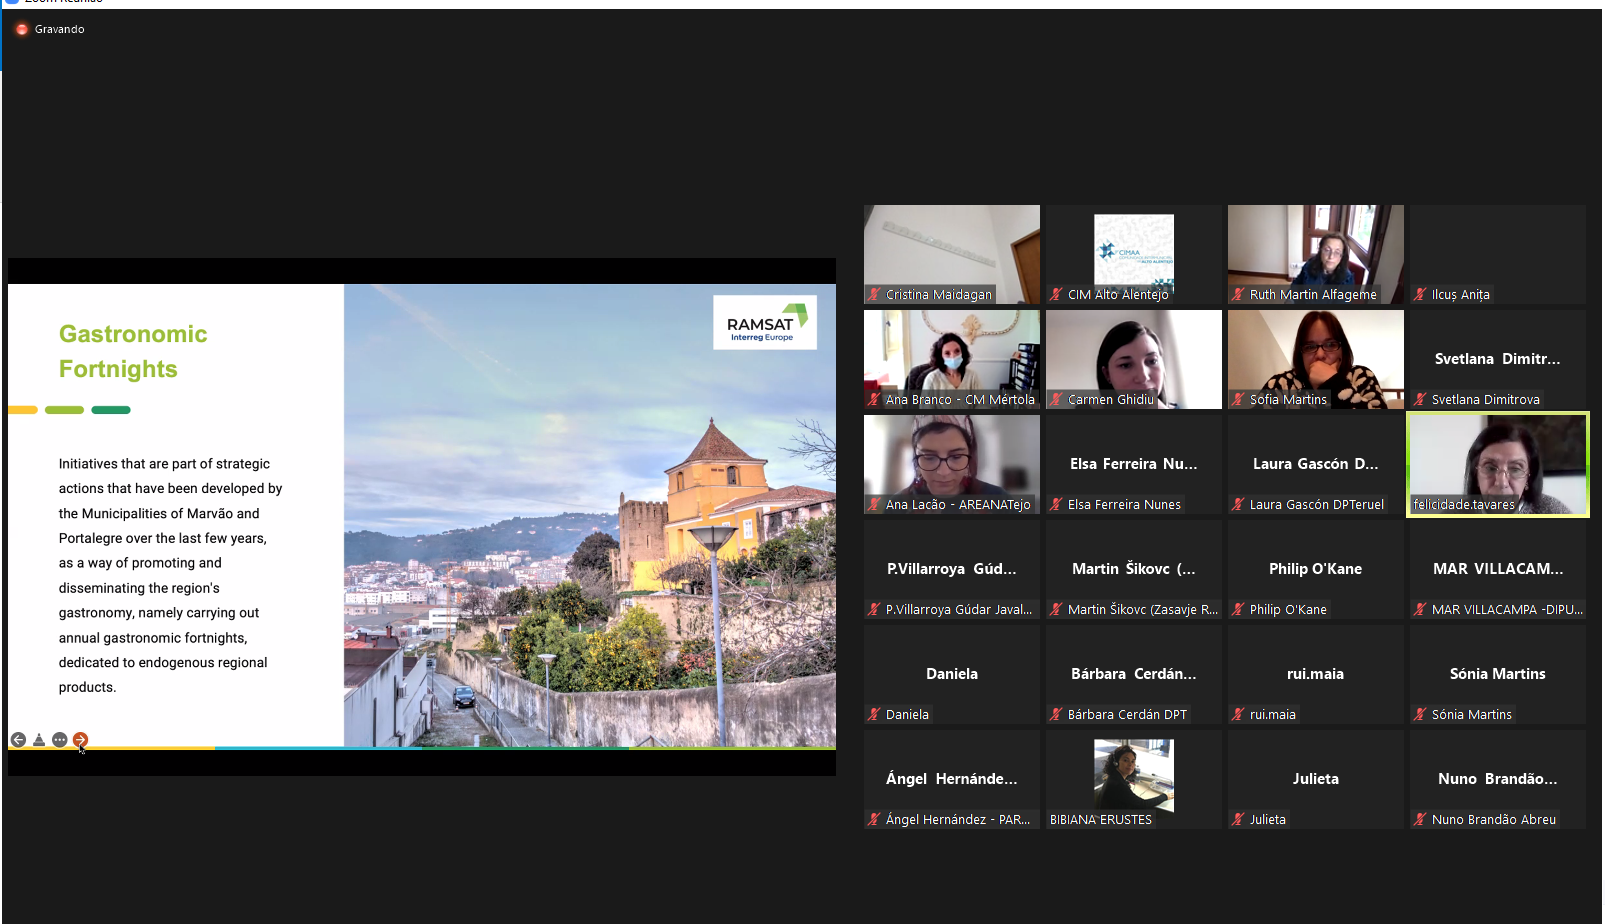Click large 'Sónia Martins' name in tile center

coord(1498,673)
